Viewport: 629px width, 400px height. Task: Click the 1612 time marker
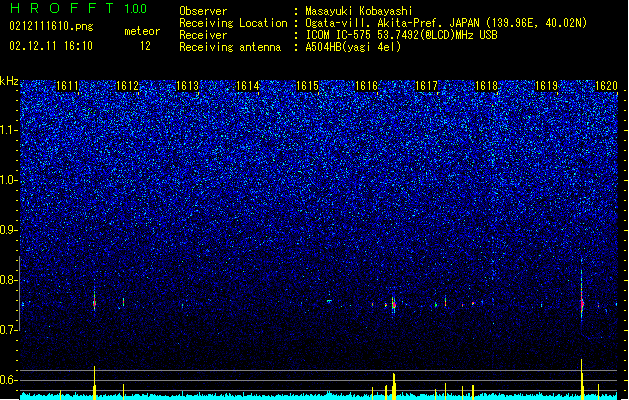[127, 86]
